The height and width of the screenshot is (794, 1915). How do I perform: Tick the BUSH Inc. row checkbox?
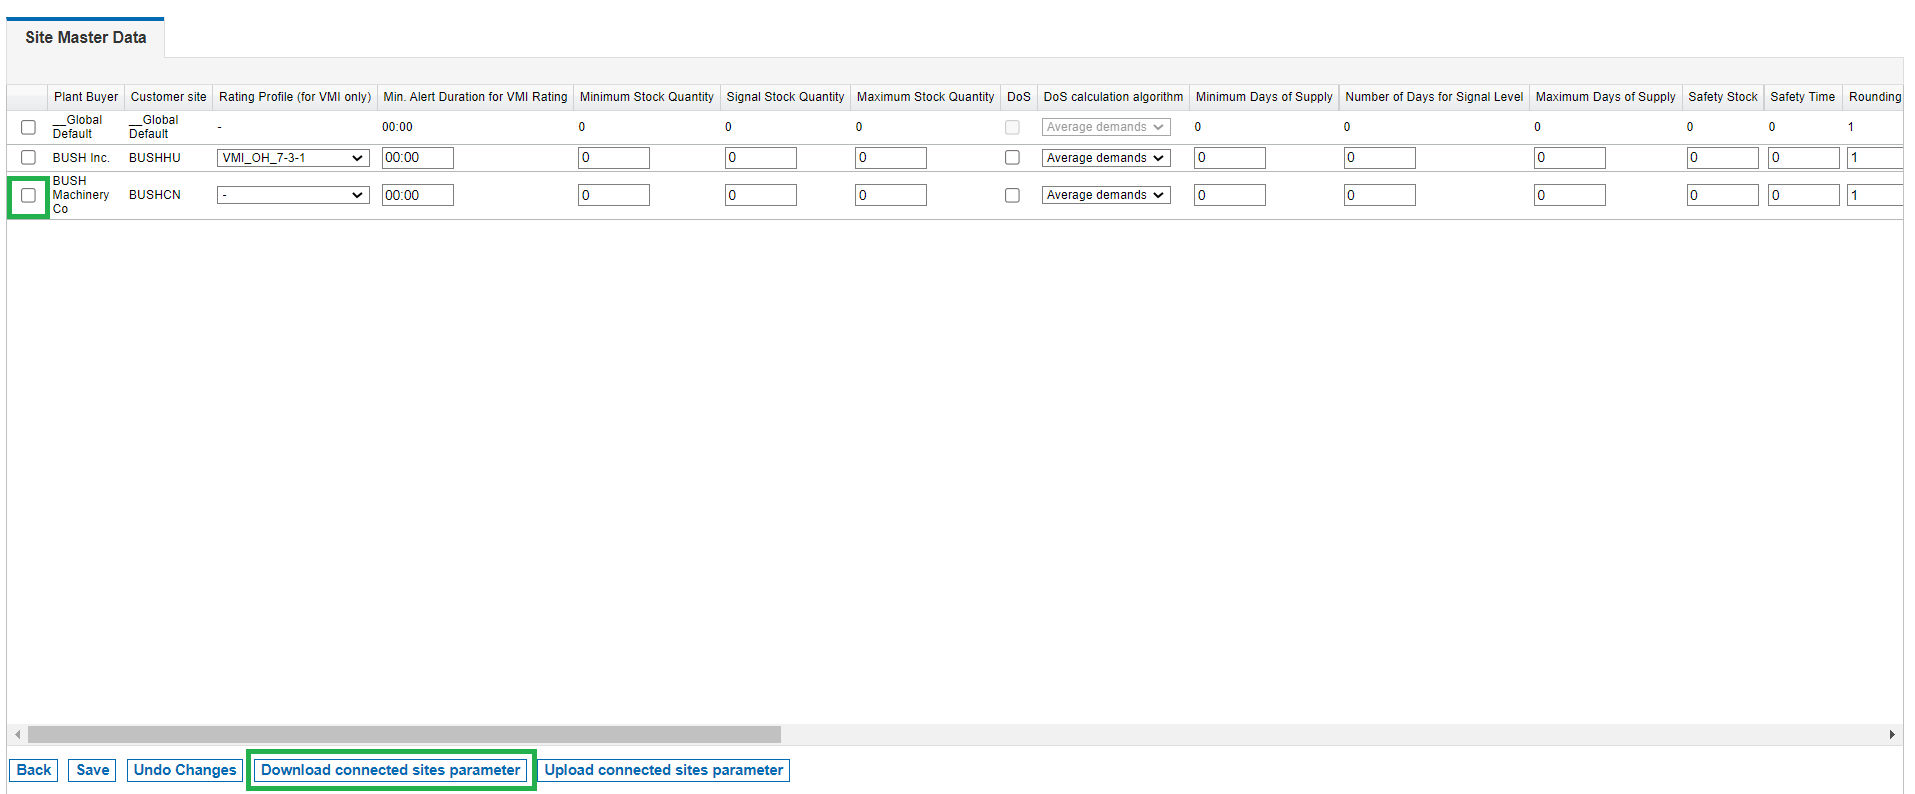[28, 158]
